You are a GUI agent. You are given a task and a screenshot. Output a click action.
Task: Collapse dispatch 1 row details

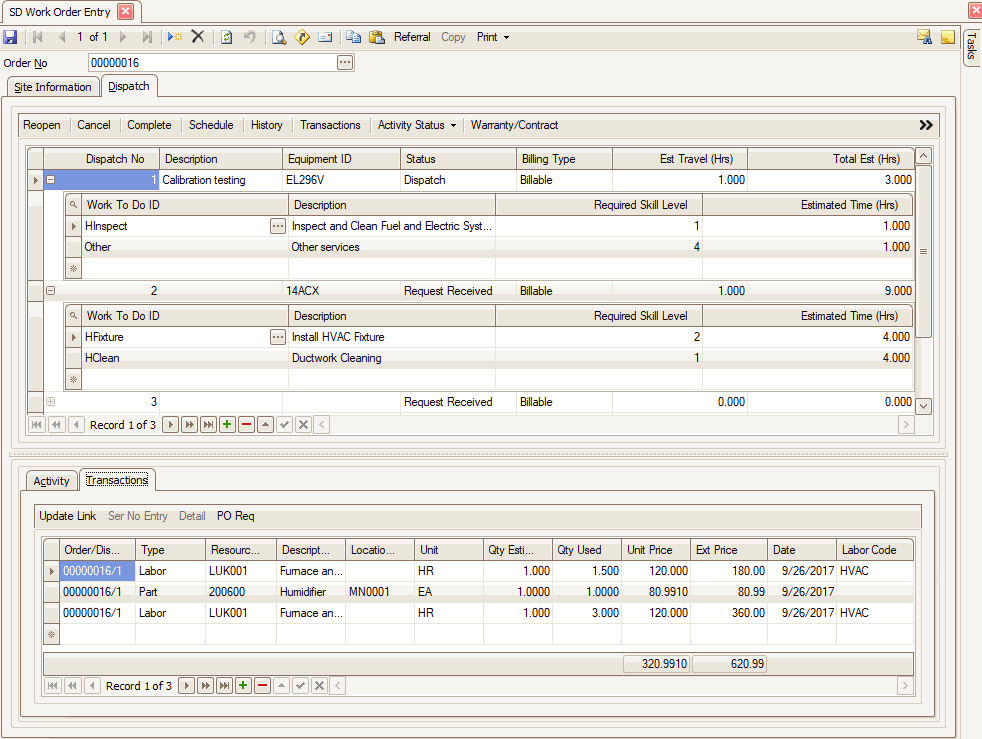50,181
